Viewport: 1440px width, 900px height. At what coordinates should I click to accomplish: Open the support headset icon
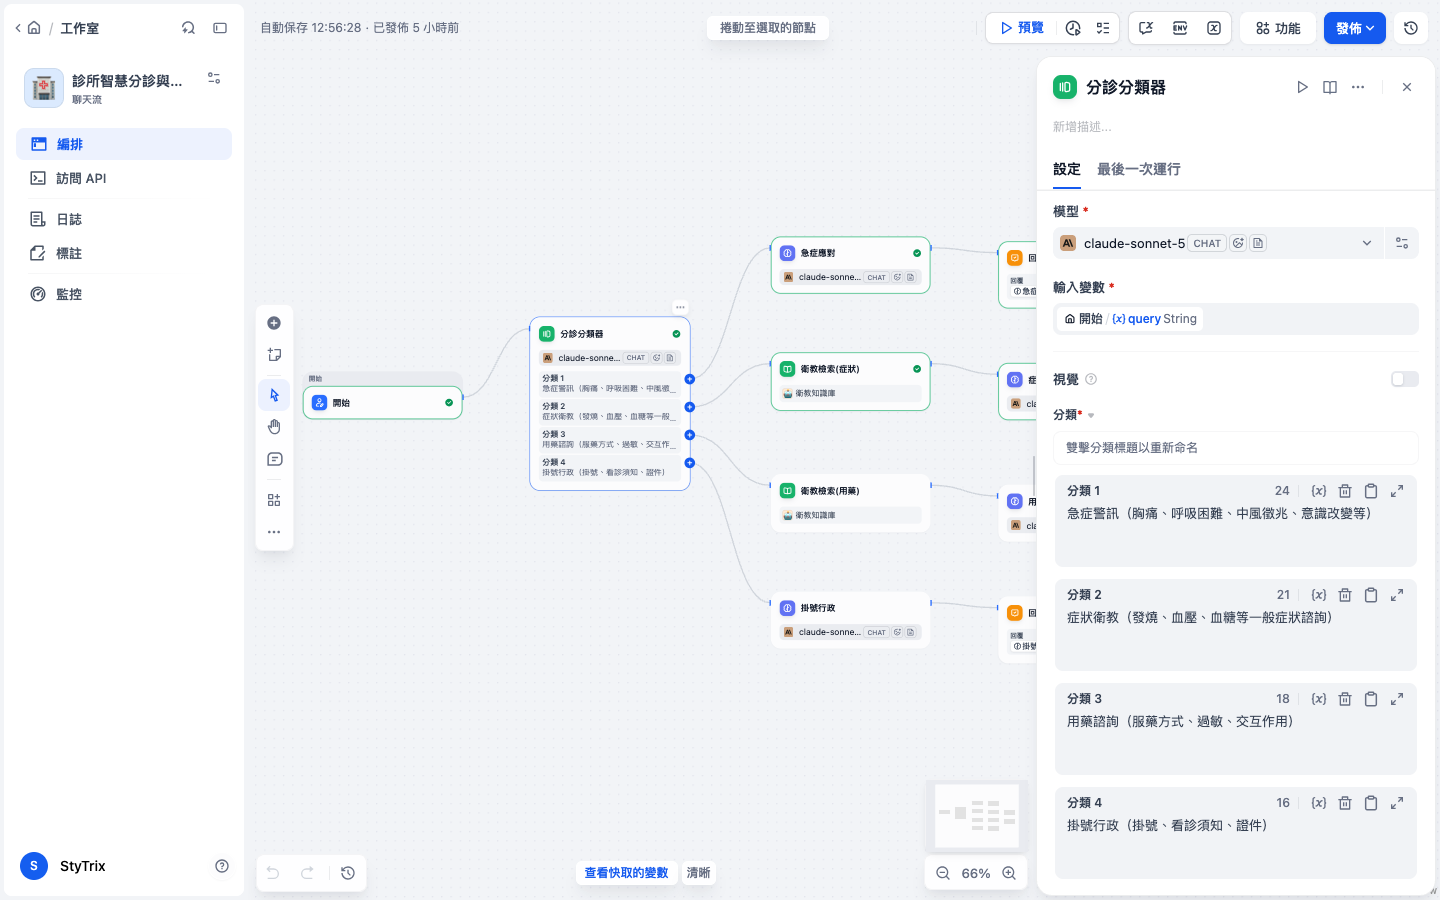pos(188,28)
